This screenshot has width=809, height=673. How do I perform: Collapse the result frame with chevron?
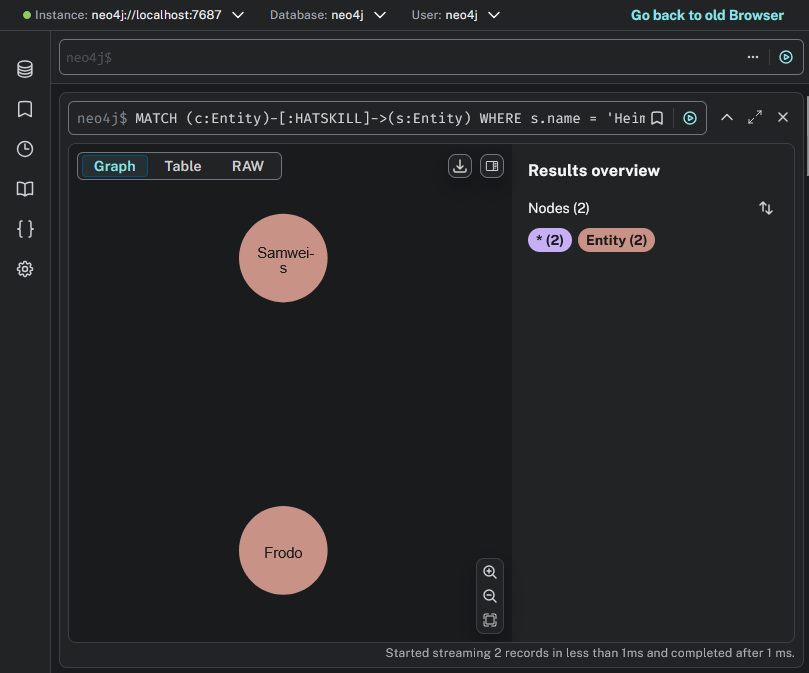[x=727, y=117]
